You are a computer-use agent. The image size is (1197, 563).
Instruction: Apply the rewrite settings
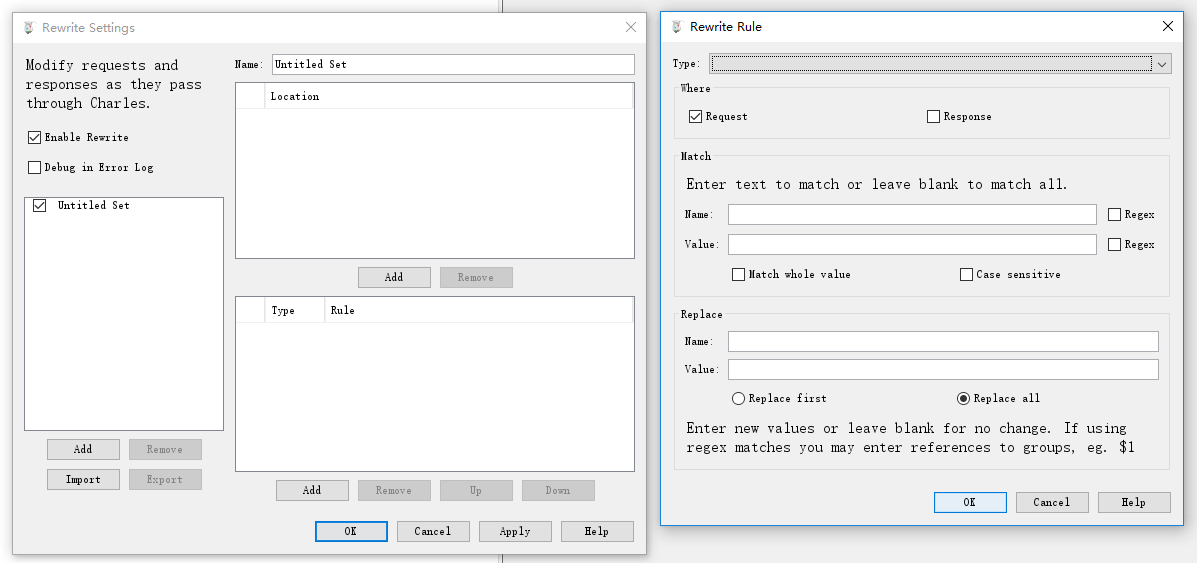[515, 531]
